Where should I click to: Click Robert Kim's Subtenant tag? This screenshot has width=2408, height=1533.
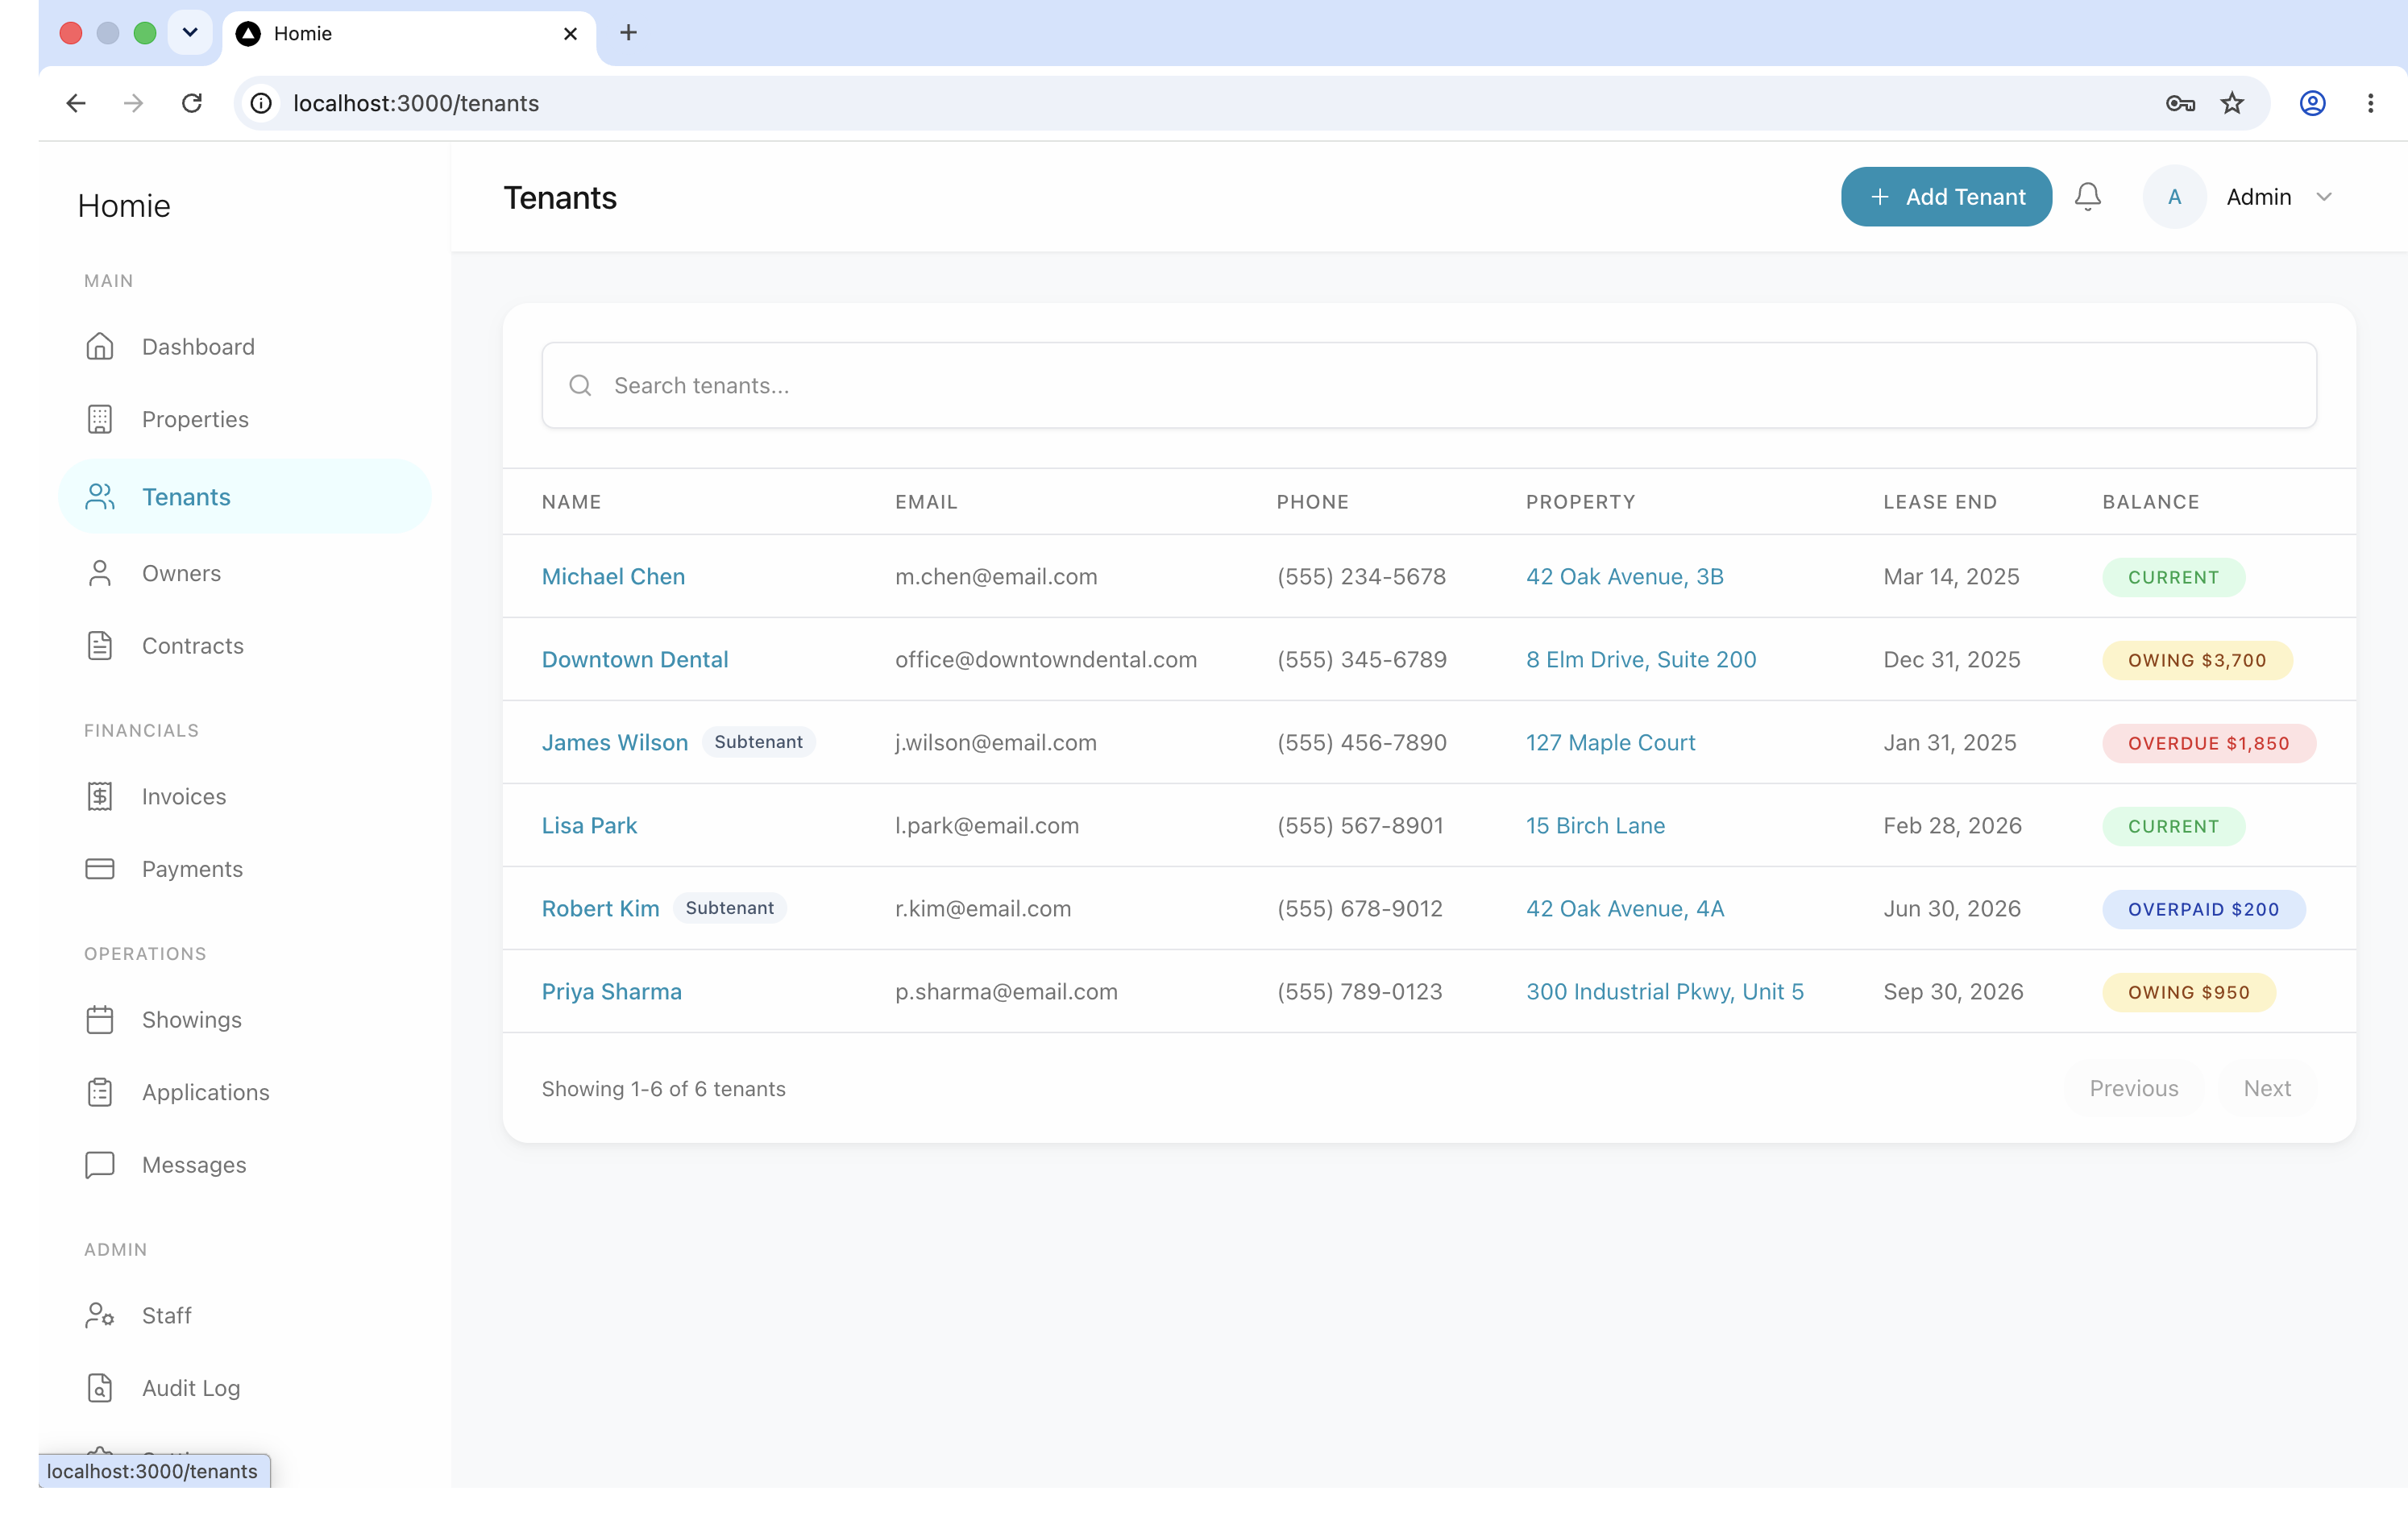729,908
